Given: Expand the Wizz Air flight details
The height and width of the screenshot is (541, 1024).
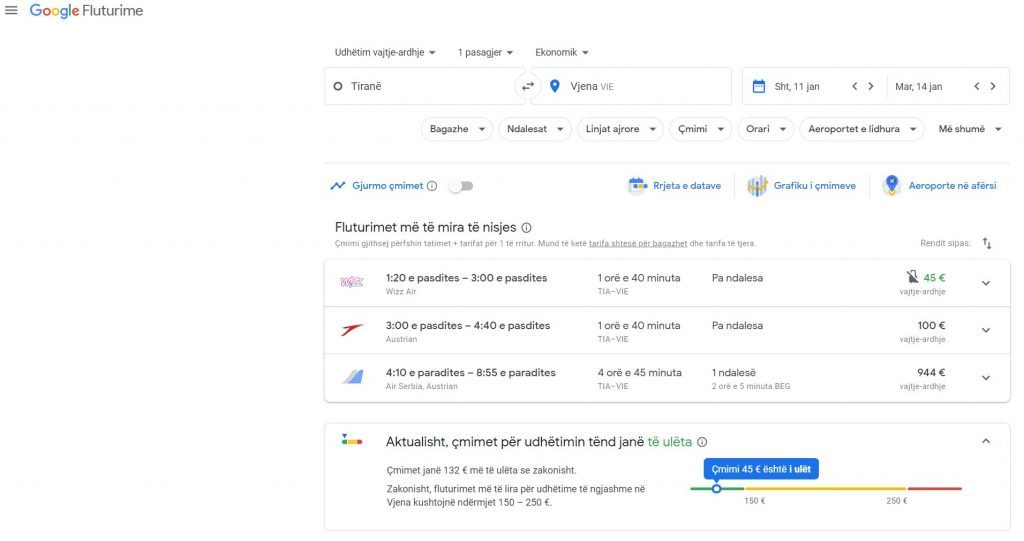Looking at the screenshot, I should 985,283.
